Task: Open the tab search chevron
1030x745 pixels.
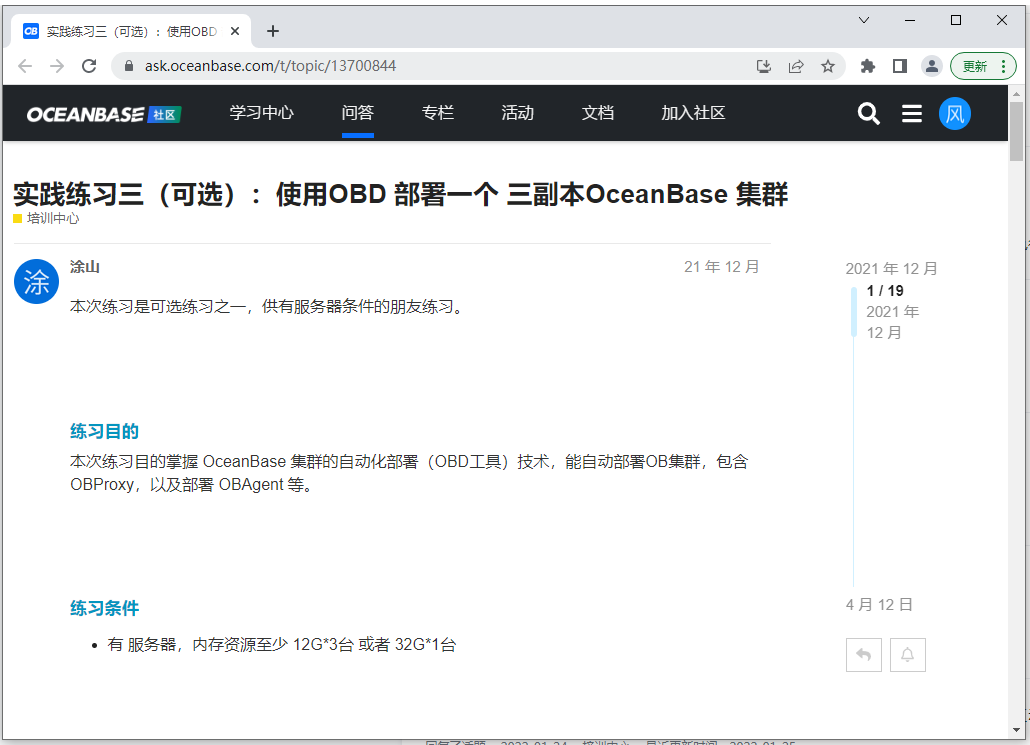Action: (x=864, y=20)
